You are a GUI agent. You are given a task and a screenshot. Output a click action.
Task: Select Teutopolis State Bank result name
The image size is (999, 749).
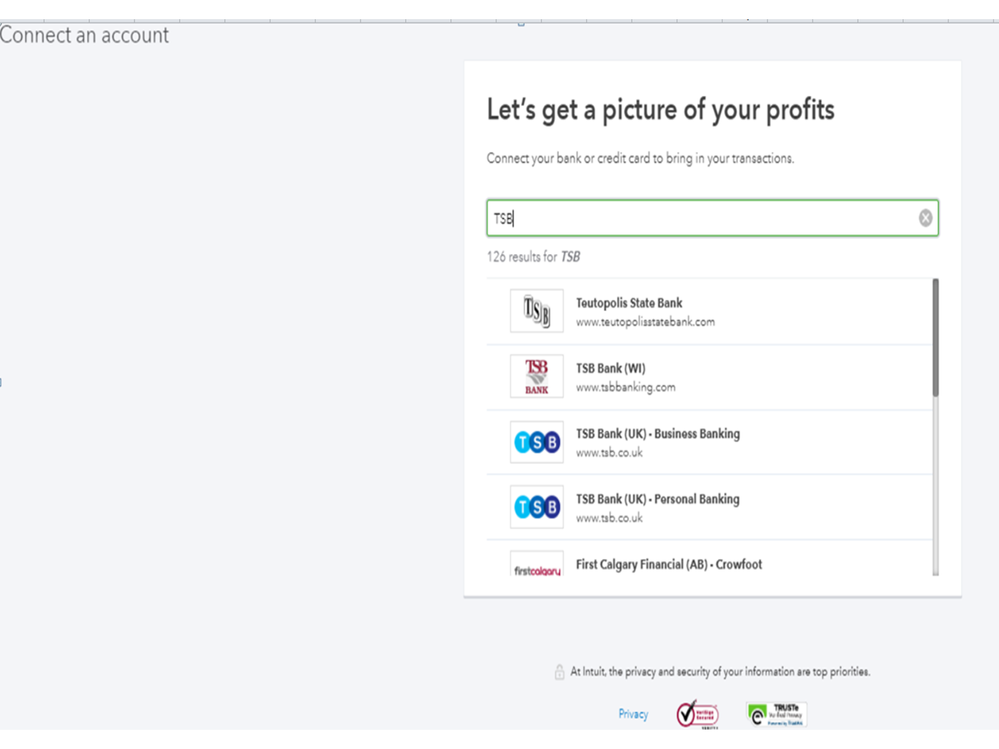(629, 303)
